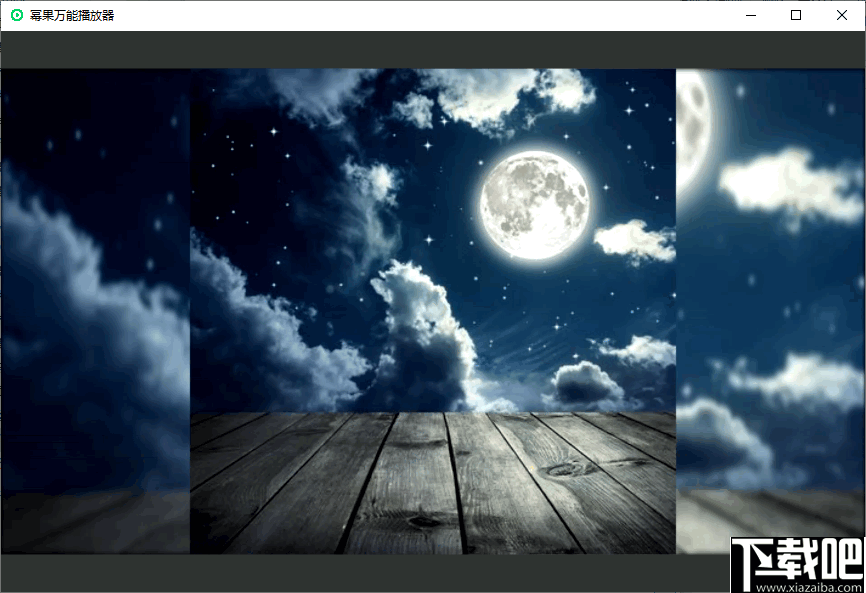Click the full moon in the video
Viewport: 866px width, 593px height.
534,205
